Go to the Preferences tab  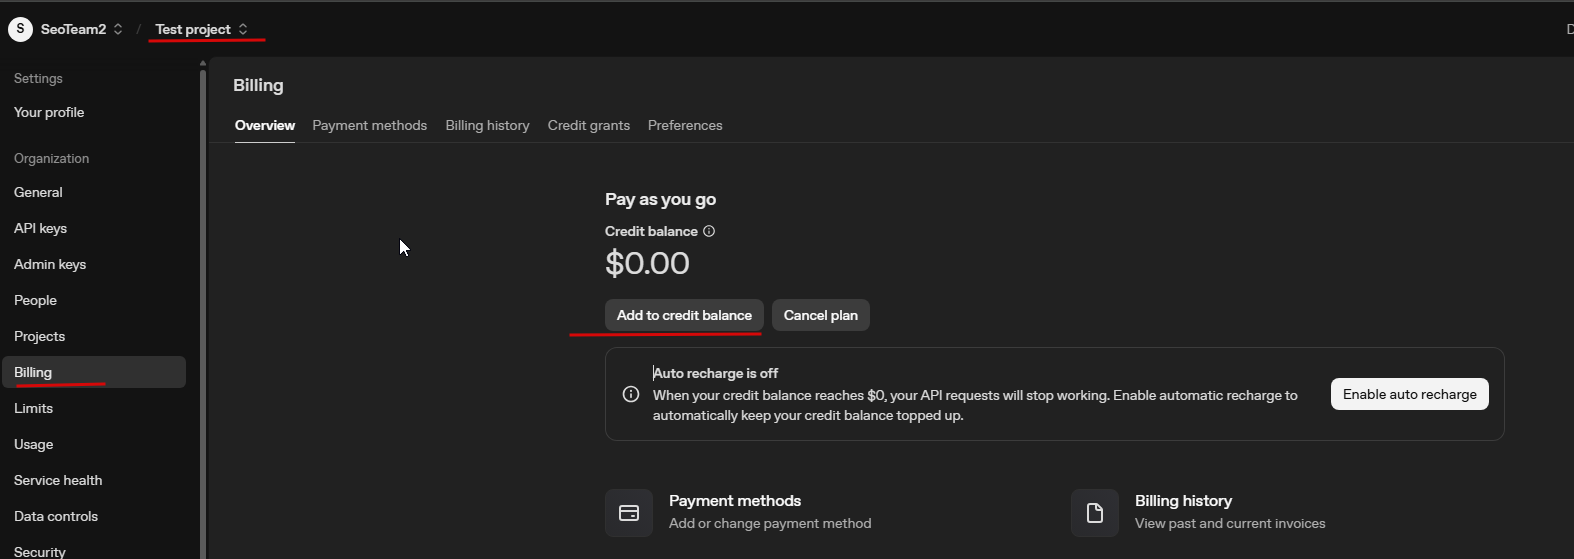point(685,125)
